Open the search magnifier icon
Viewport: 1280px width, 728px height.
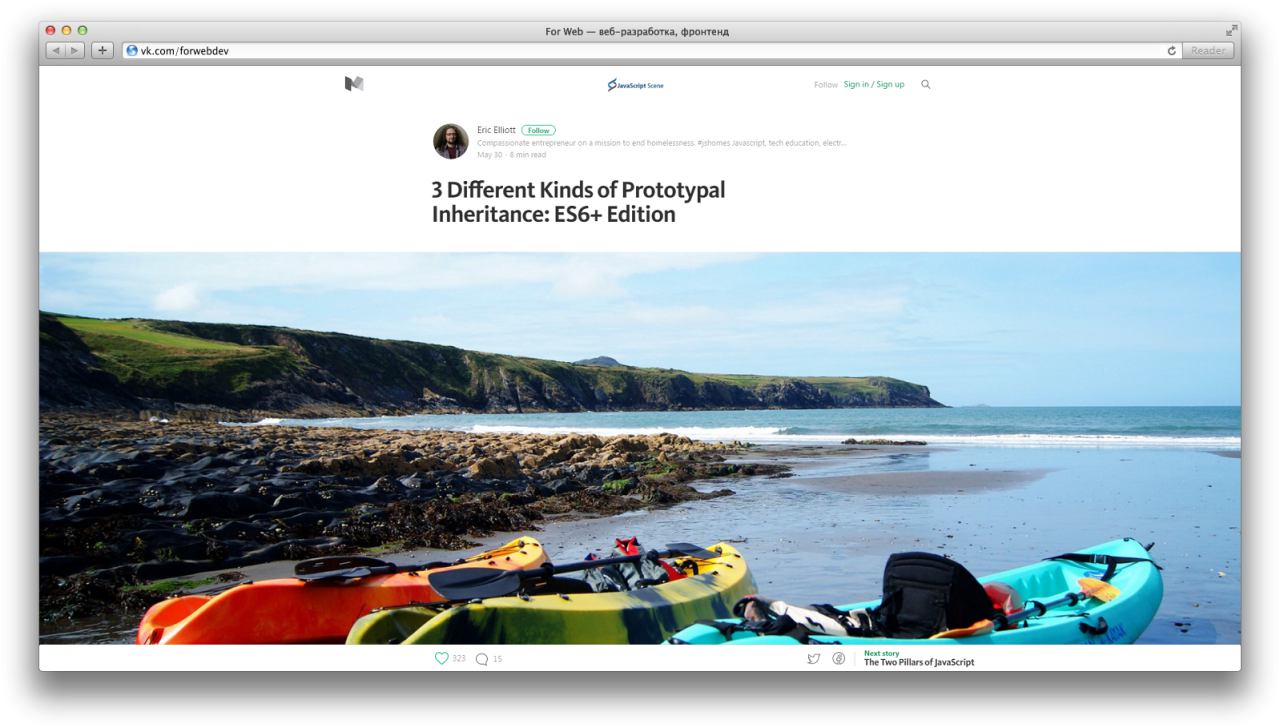(x=925, y=85)
